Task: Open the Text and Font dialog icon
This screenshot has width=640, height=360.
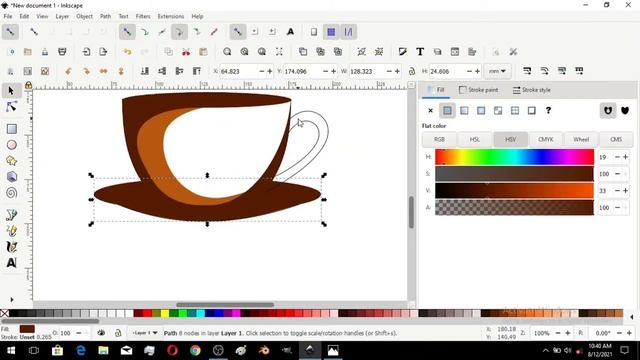Action: (x=420, y=52)
